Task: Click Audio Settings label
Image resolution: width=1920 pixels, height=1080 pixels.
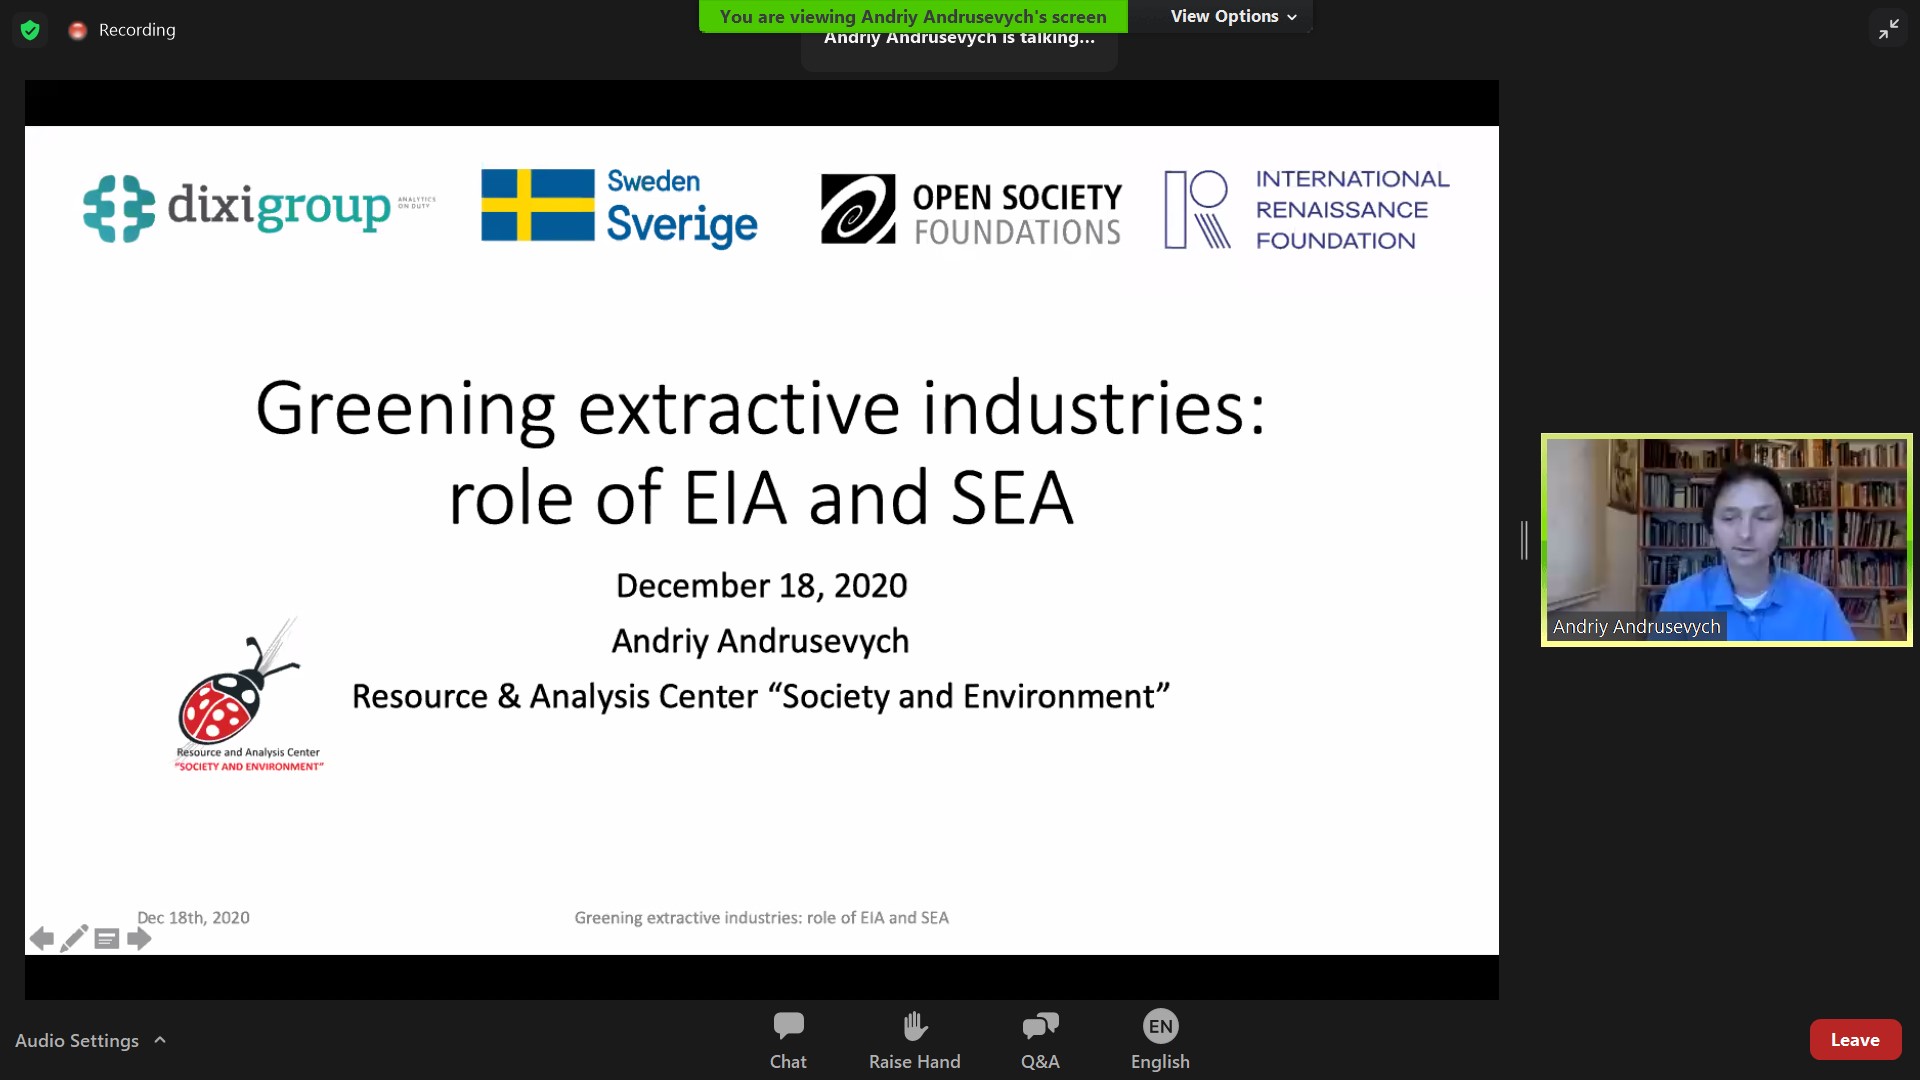Action: (x=77, y=1040)
